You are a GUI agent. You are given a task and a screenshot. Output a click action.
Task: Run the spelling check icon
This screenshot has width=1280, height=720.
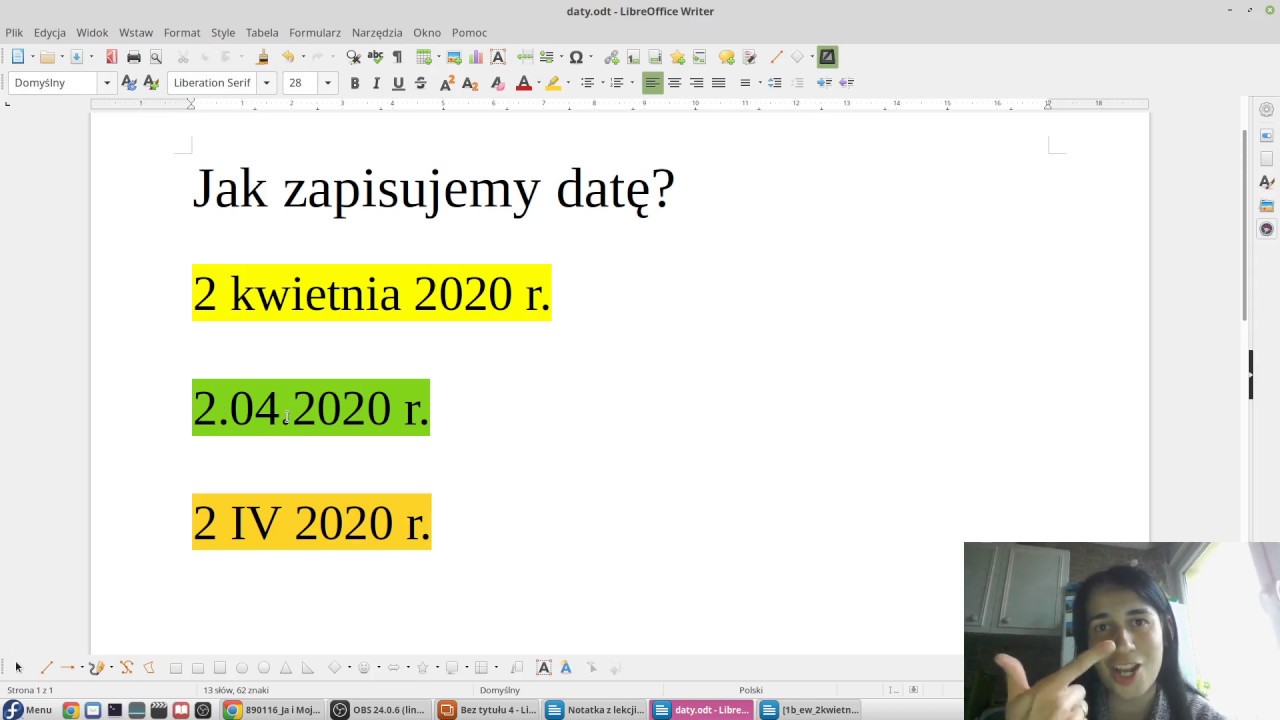click(x=375, y=57)
